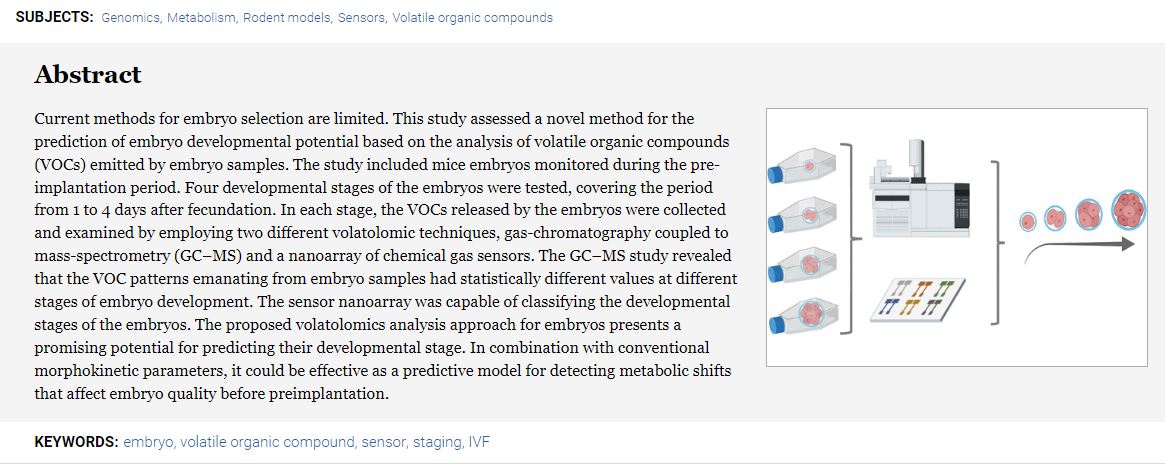Select the sensor keyword link
The image size is (1165, 467).
[x=384, y=442]
